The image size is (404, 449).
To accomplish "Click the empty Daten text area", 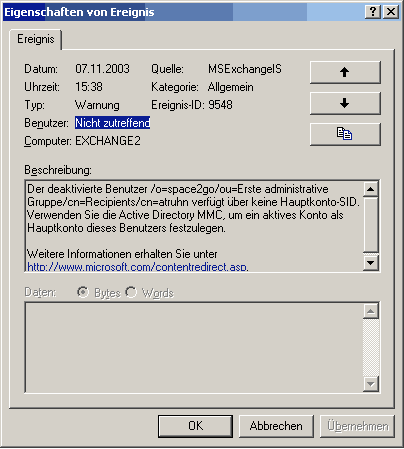I will click(x=194, y=347).
